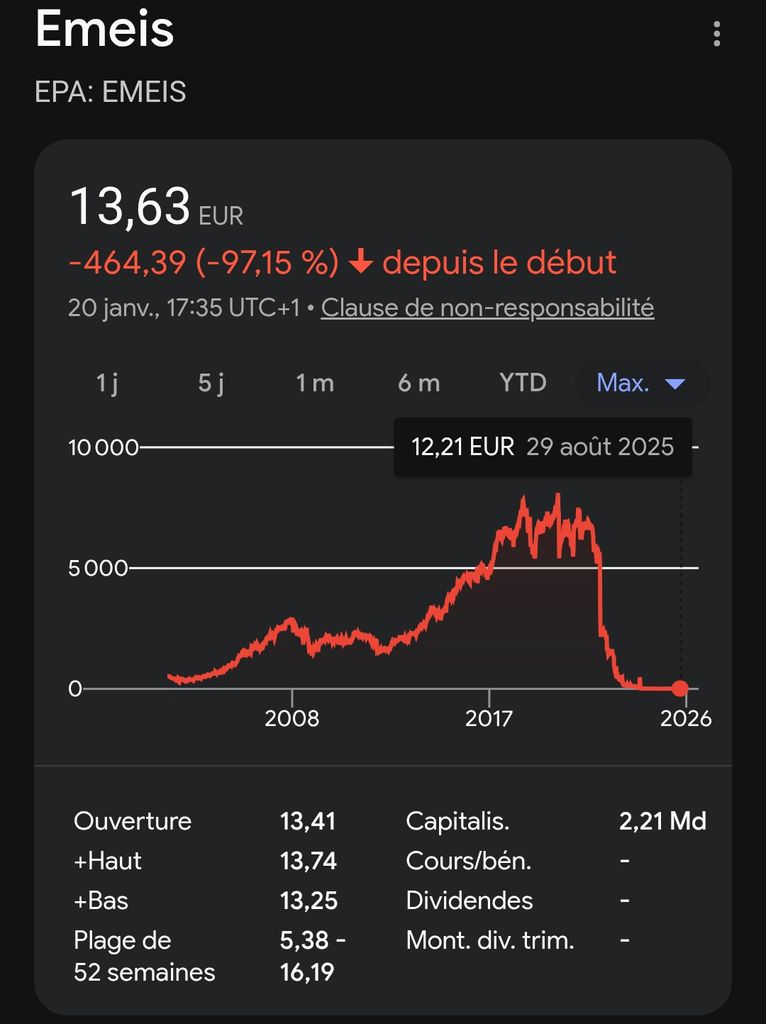Click the 2008 label on chart axis

pos(292,719)
